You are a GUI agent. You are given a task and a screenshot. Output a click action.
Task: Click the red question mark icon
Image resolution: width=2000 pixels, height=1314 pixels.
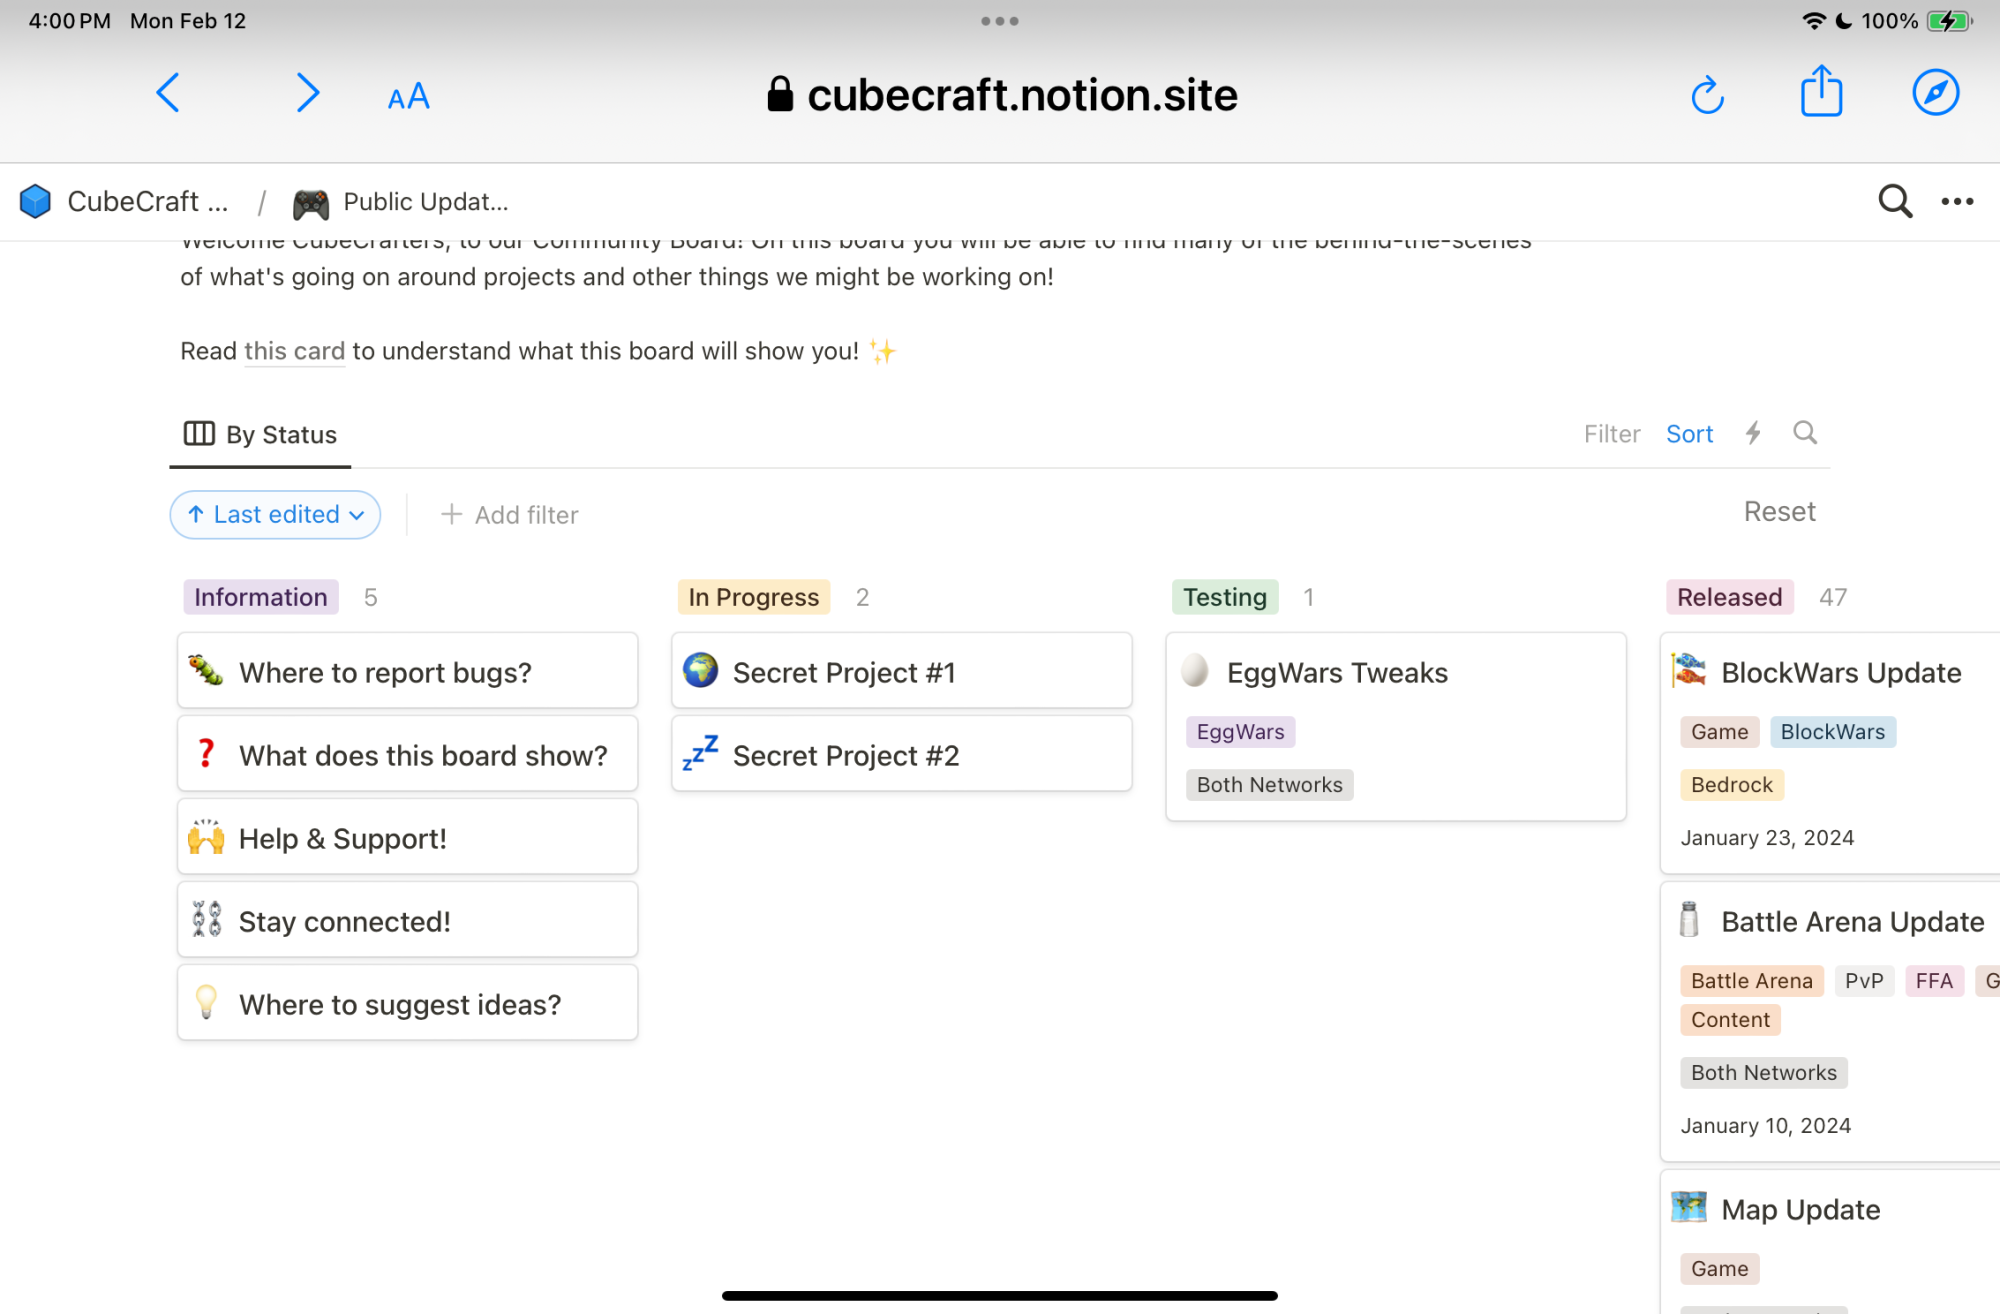tap(206, 753)
